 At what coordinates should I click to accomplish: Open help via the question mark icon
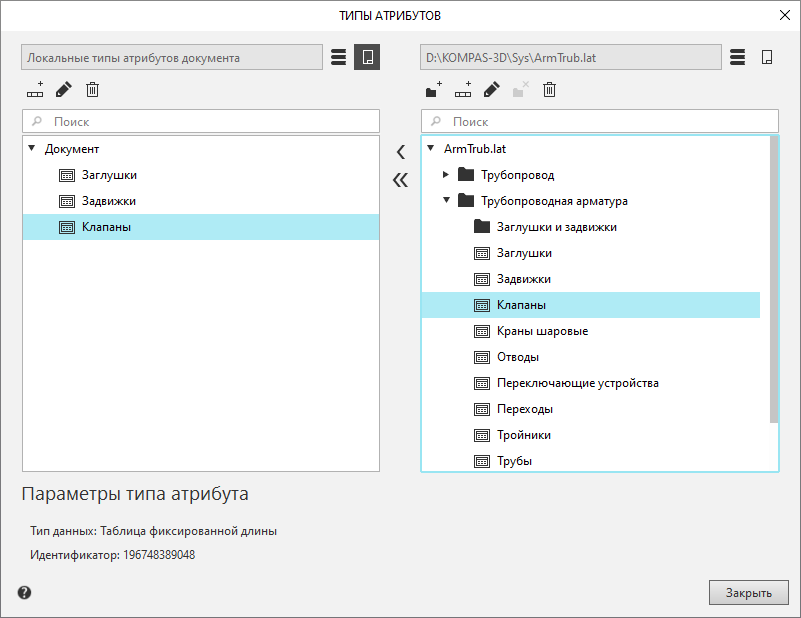(25, 592)
